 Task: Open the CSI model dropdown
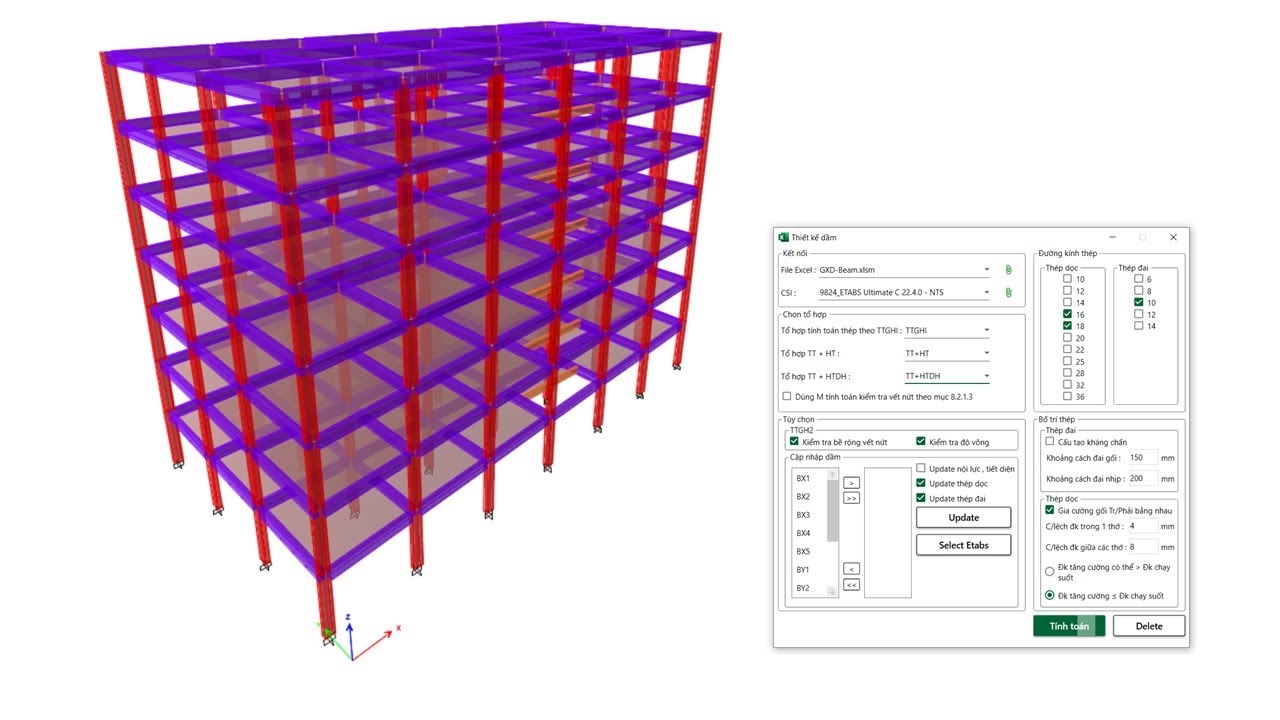987,292
